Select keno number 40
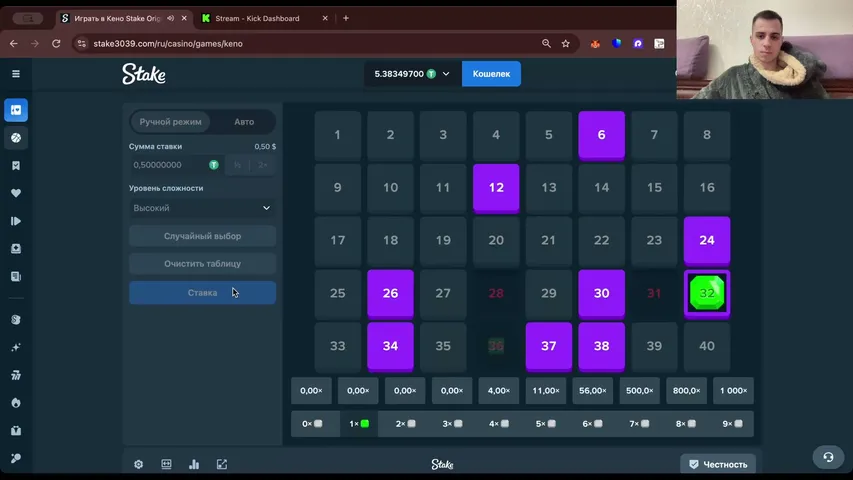 [x=707, y=346]
